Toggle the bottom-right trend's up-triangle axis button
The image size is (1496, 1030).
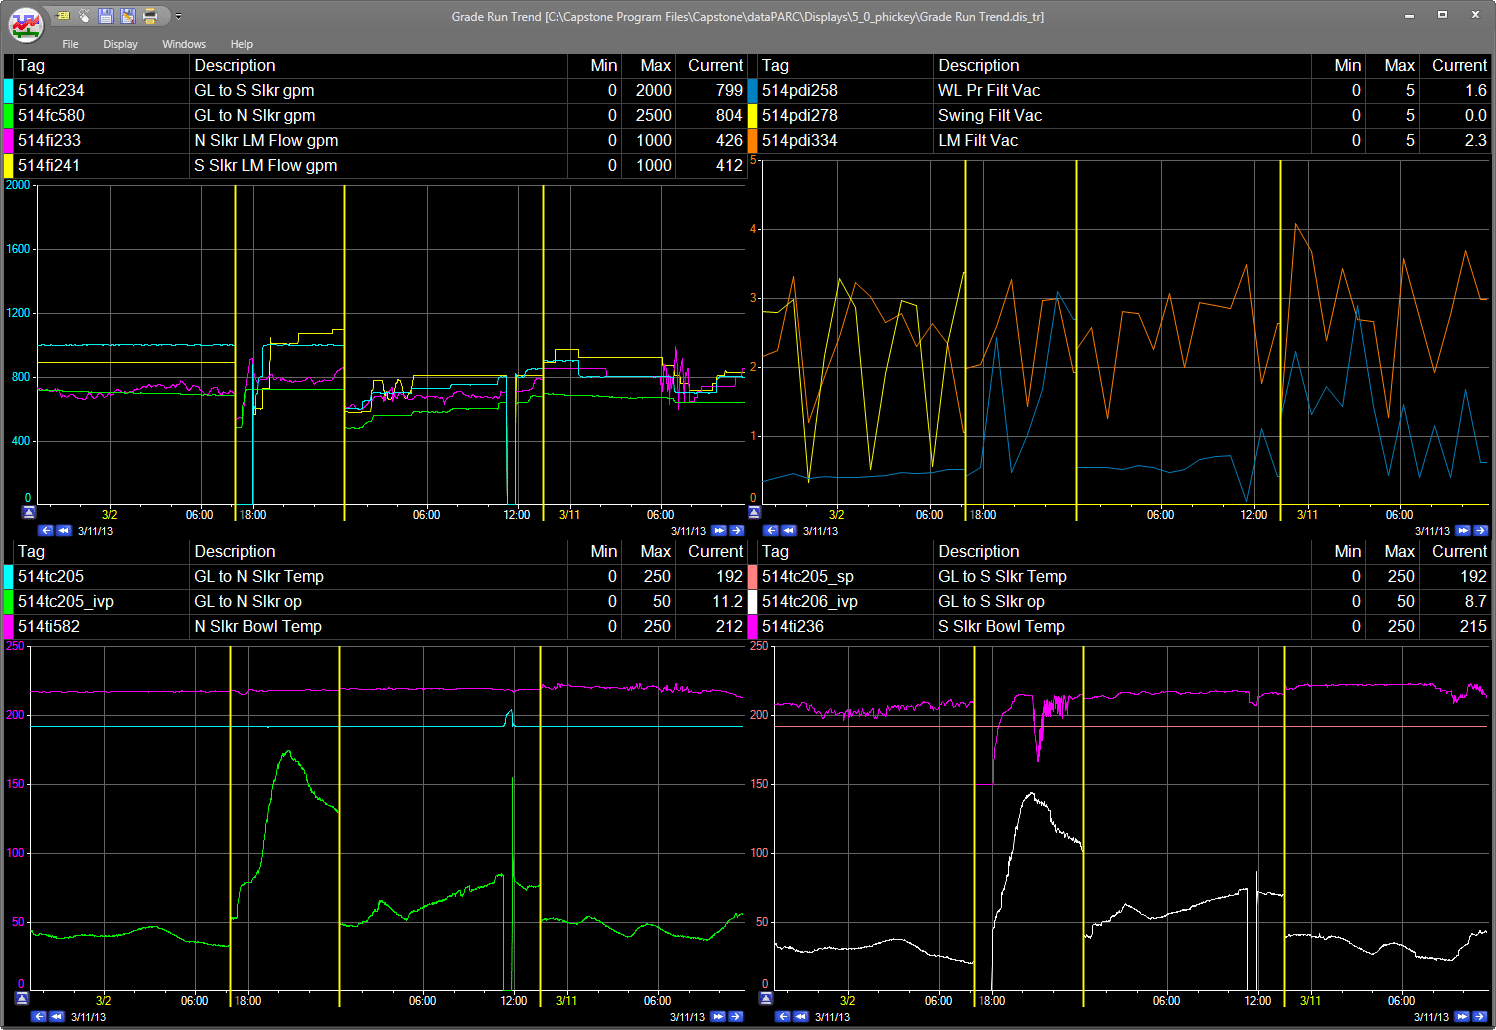pos(766,998)
